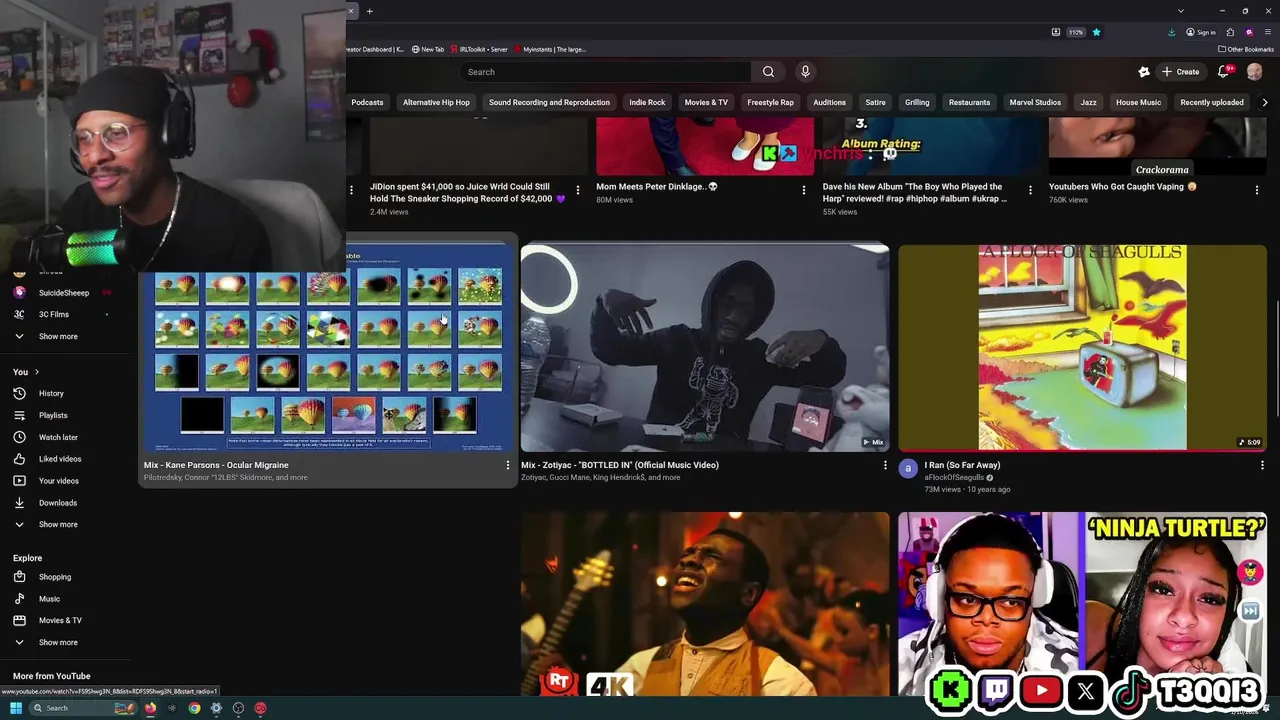Viewport: 1280px width, 720px height.
Task: Open more options for Zotiyac BOTTLED IN mix
Action: point(884,465)
